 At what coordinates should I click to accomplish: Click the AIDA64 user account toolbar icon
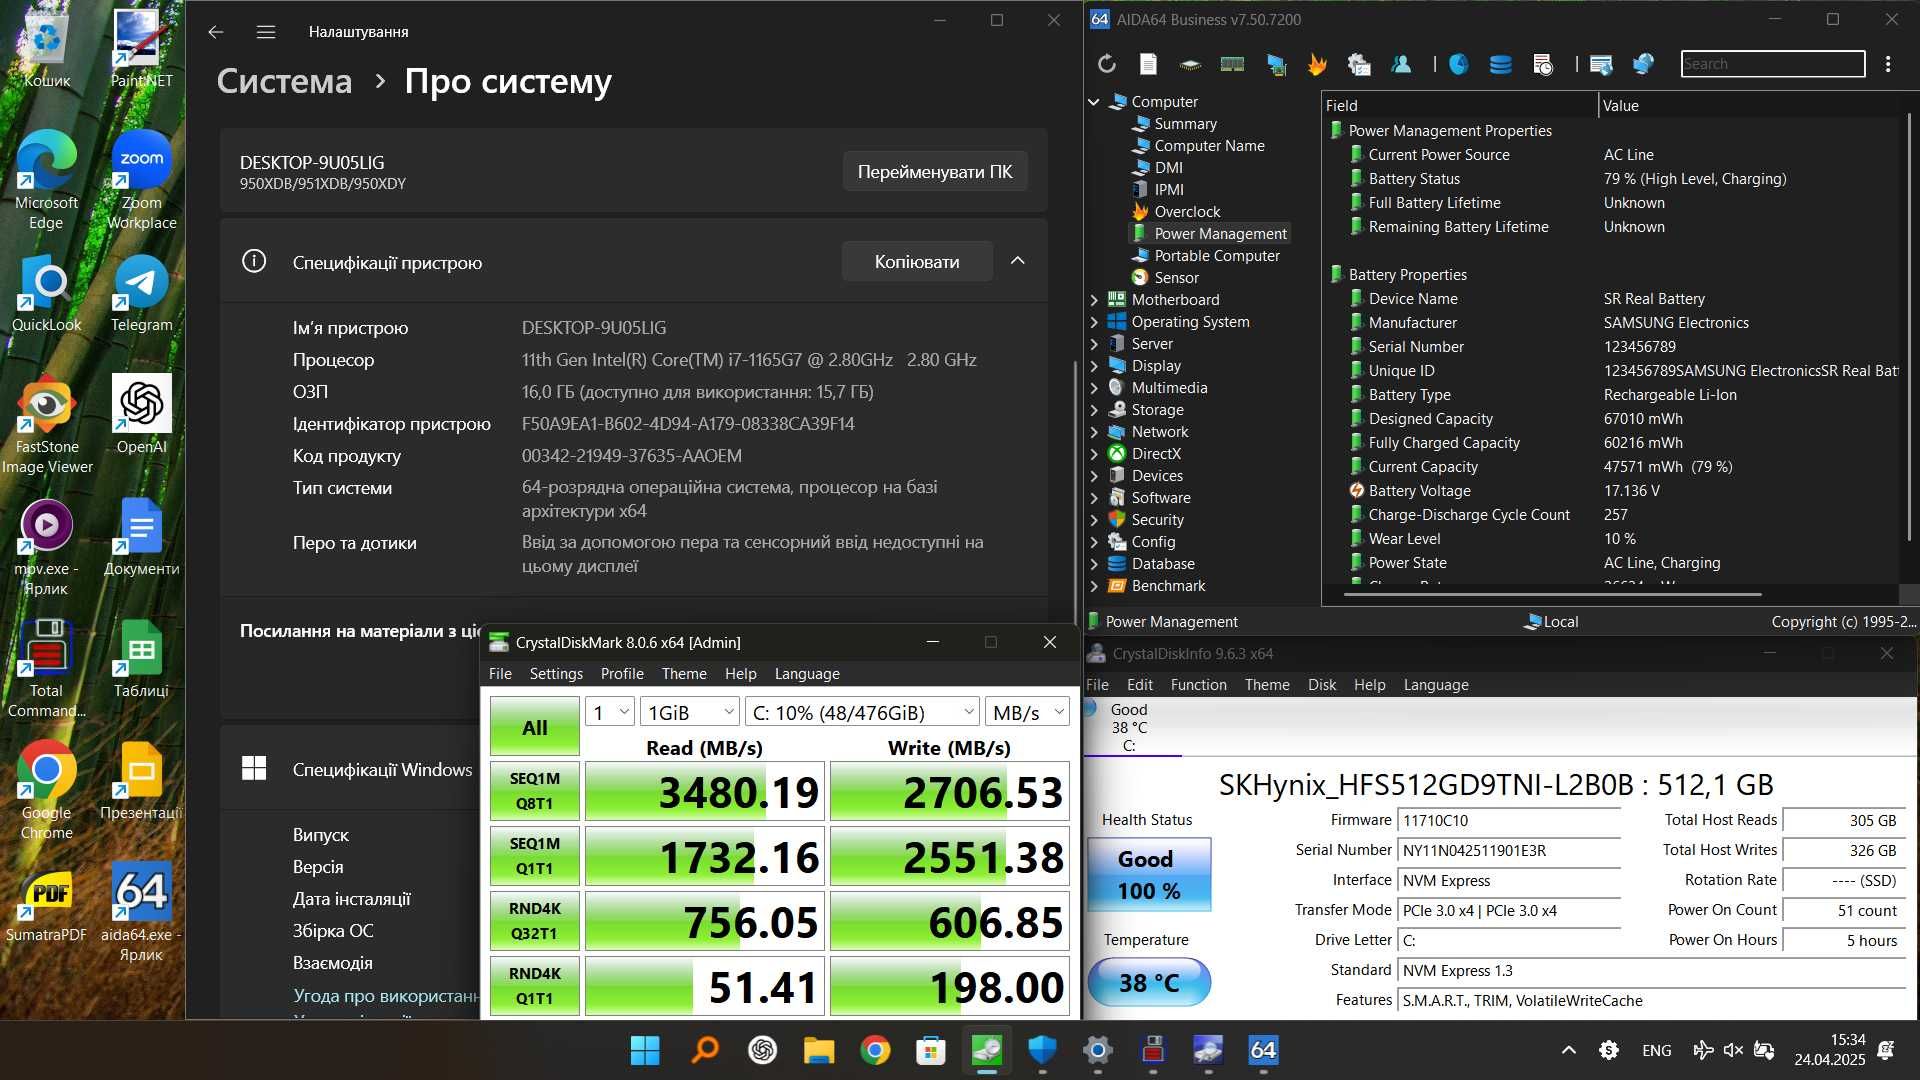pos(1401,64)
